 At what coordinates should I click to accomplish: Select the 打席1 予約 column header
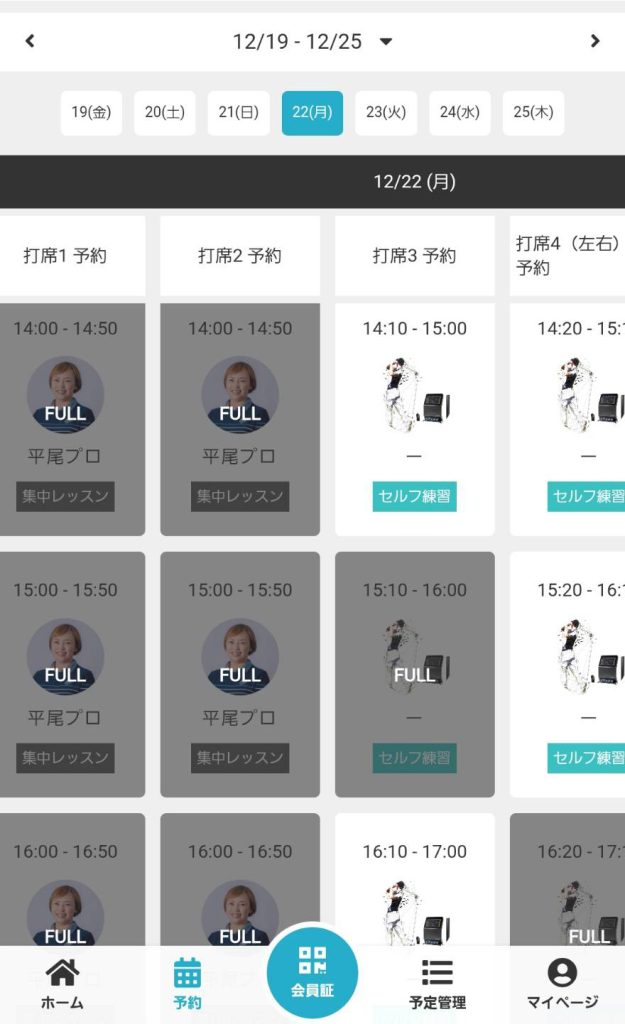click(65, 256)
